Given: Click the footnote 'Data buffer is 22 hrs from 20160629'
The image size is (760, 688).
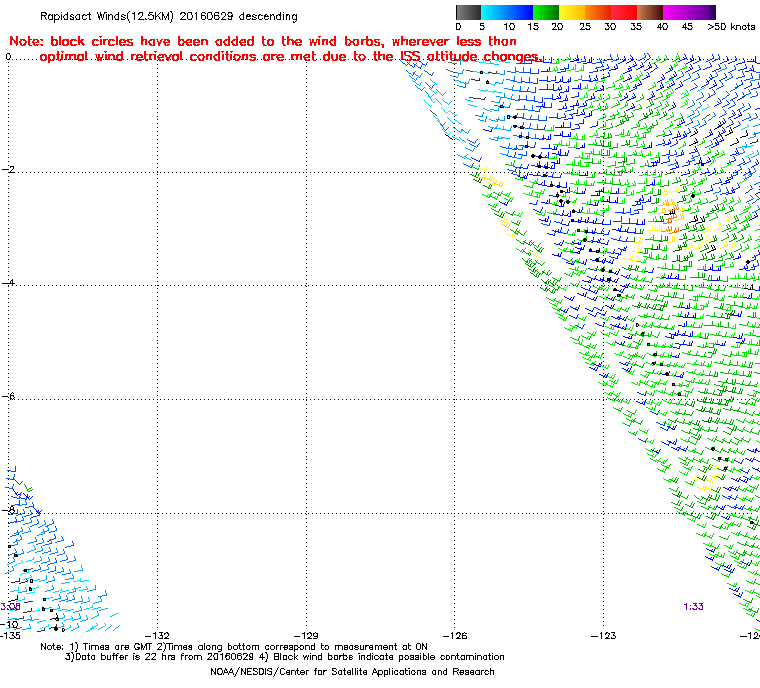Looking at the screenshot, I should (165, 657).
